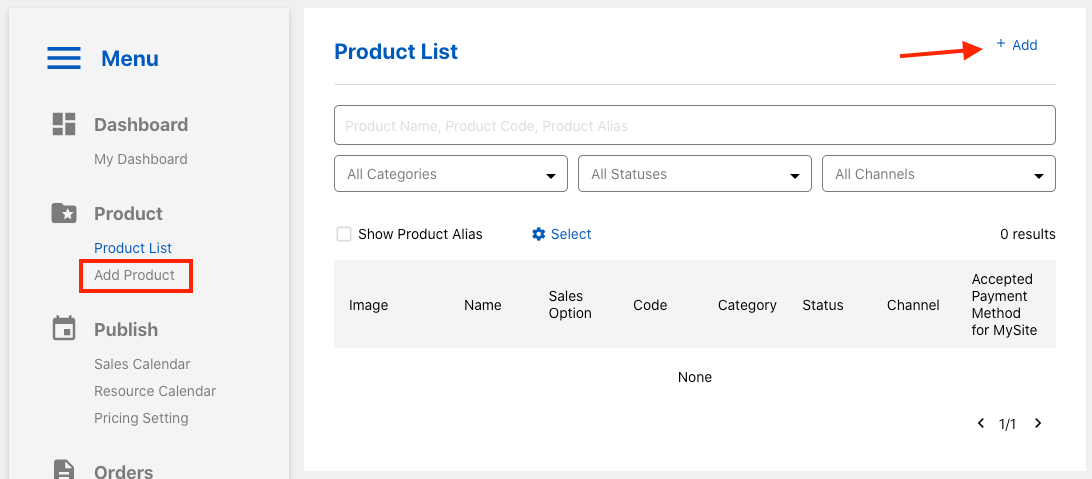The height and width of the screenshot is (479, 1092).
Task: Click the Dashboard grid icon
Action: (64, 125)
